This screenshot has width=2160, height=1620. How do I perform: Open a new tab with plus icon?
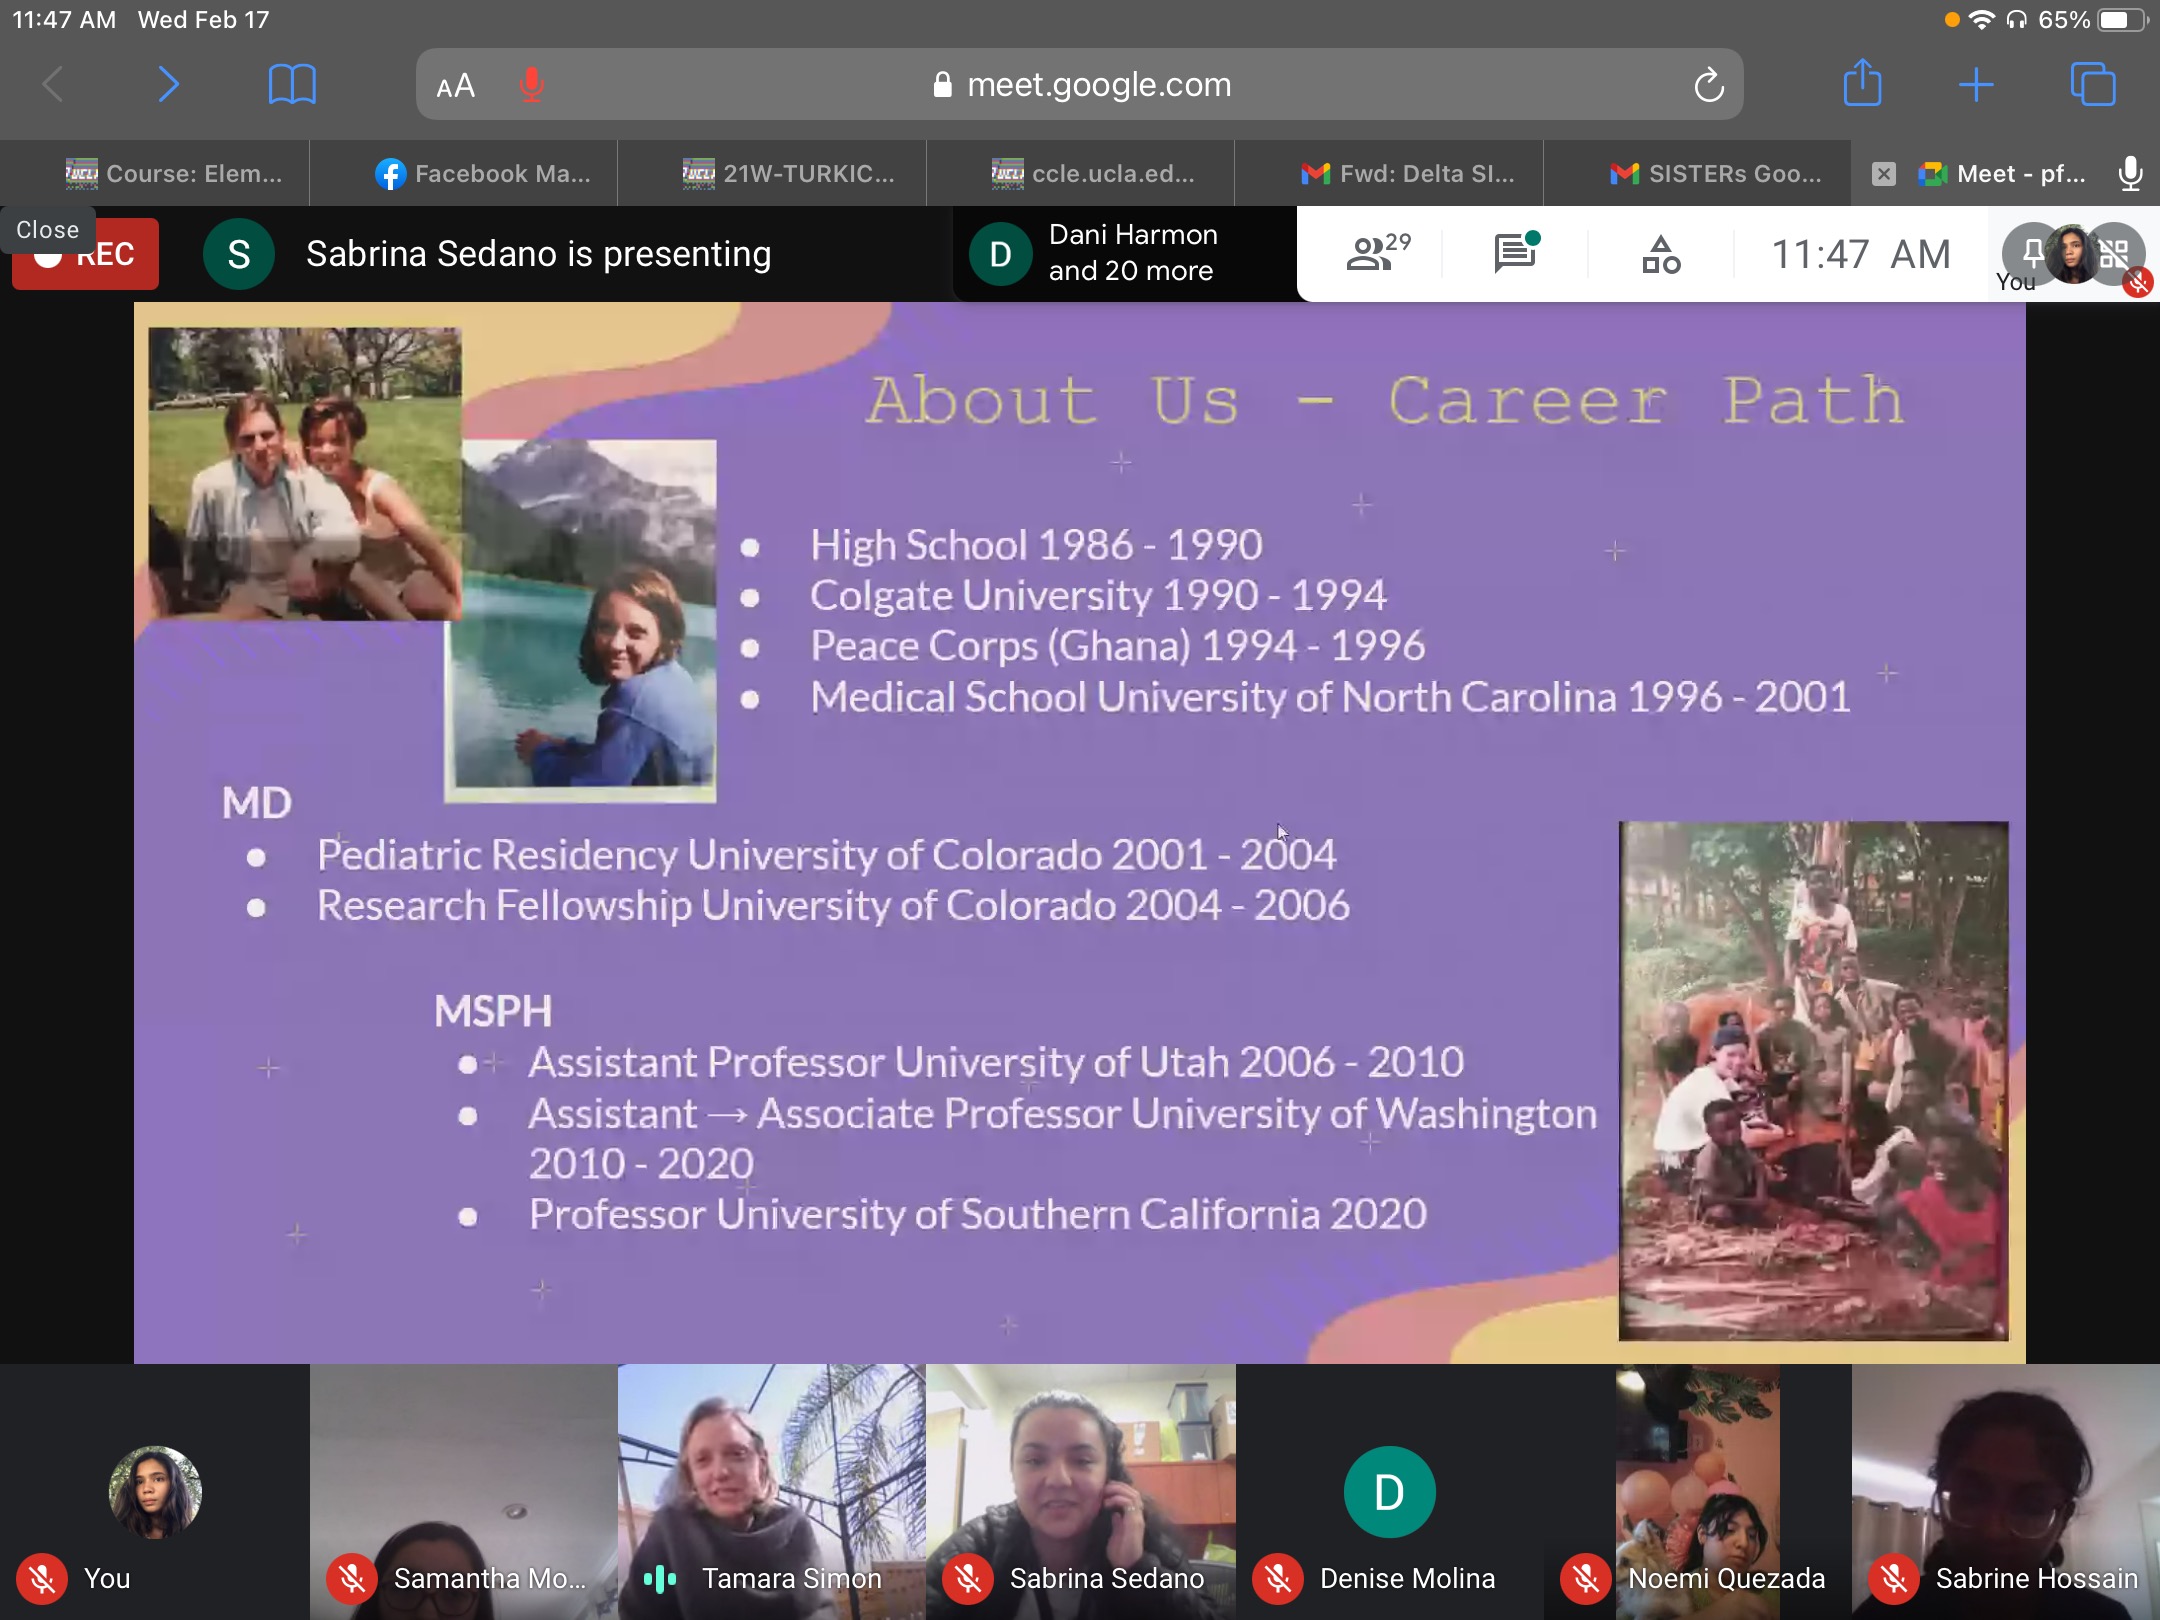(x=1976, y=84)
